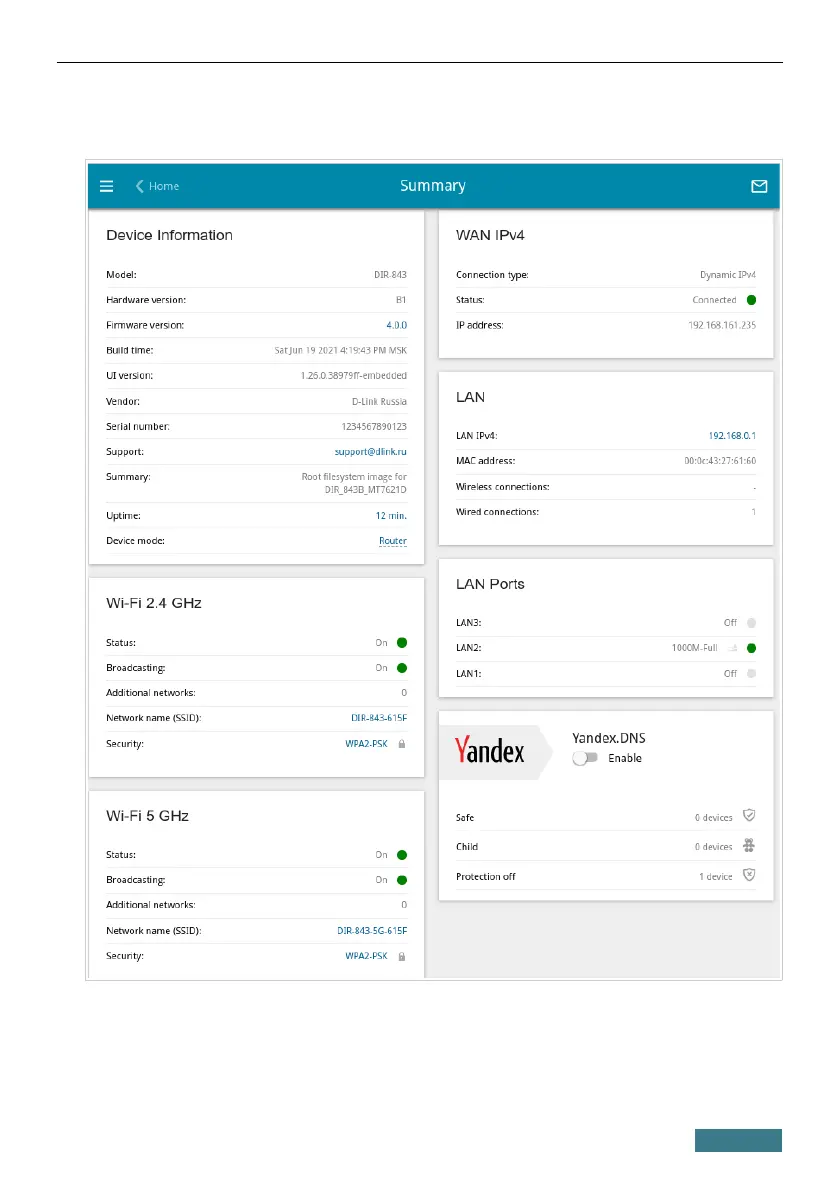This screenshot has width=839, height=1191.
Task: Click the lock icon in Wi-Fi 2.4 GHz
Action: click(402, 744)
